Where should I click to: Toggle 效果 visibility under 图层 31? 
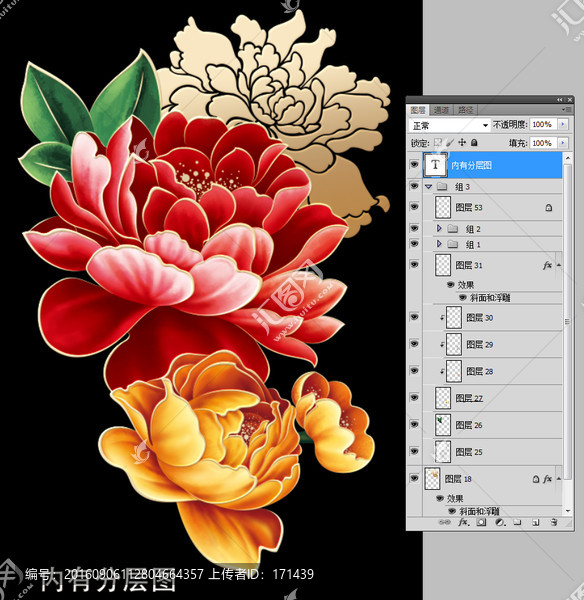pyautogui.click(x=451, y=285)
